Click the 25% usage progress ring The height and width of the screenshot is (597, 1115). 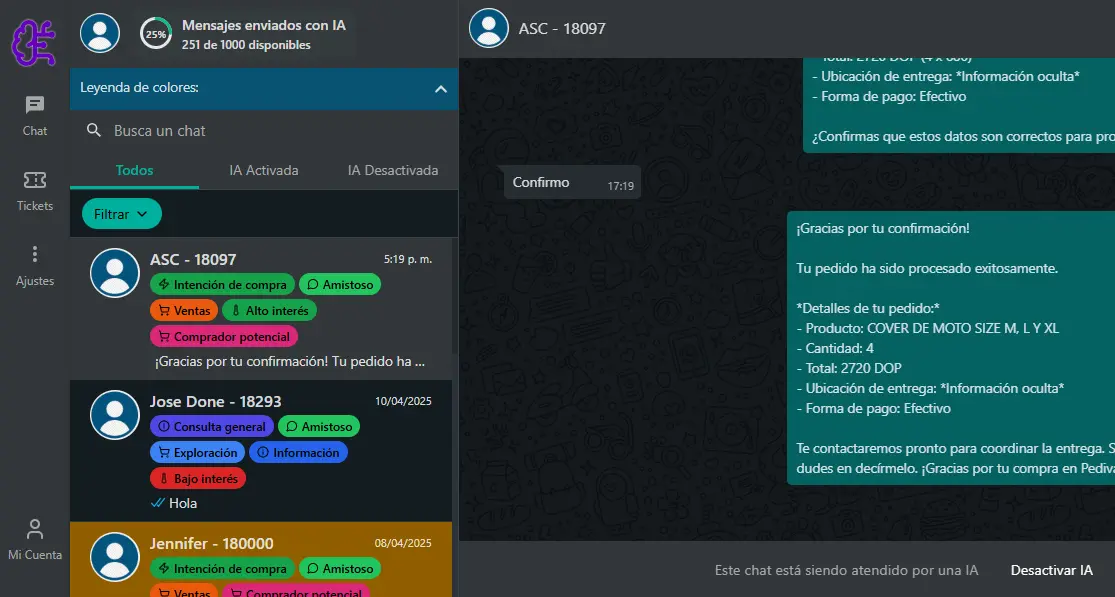[156, 33]
